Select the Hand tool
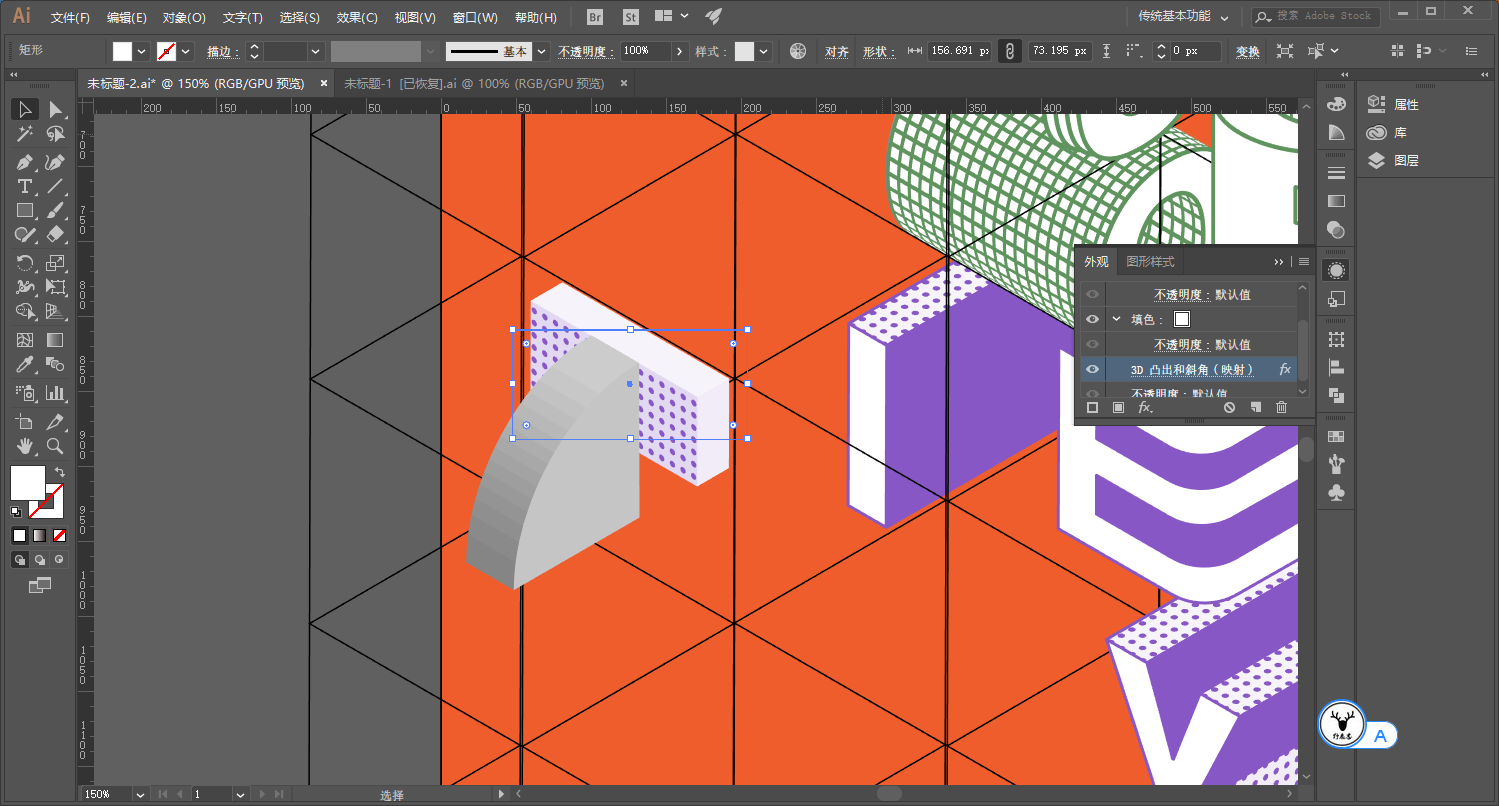The width and height of the screenshot is (1499, 806). 26,446
